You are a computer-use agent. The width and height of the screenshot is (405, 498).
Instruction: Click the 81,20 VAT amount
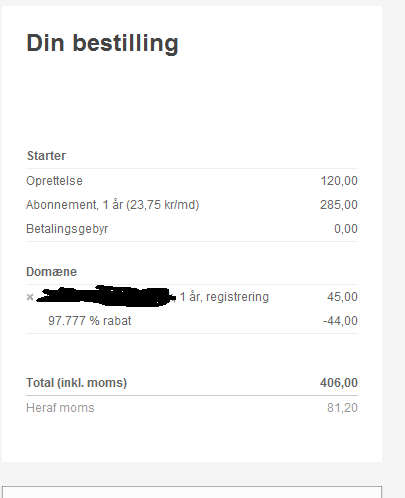(x=342, y=408)
